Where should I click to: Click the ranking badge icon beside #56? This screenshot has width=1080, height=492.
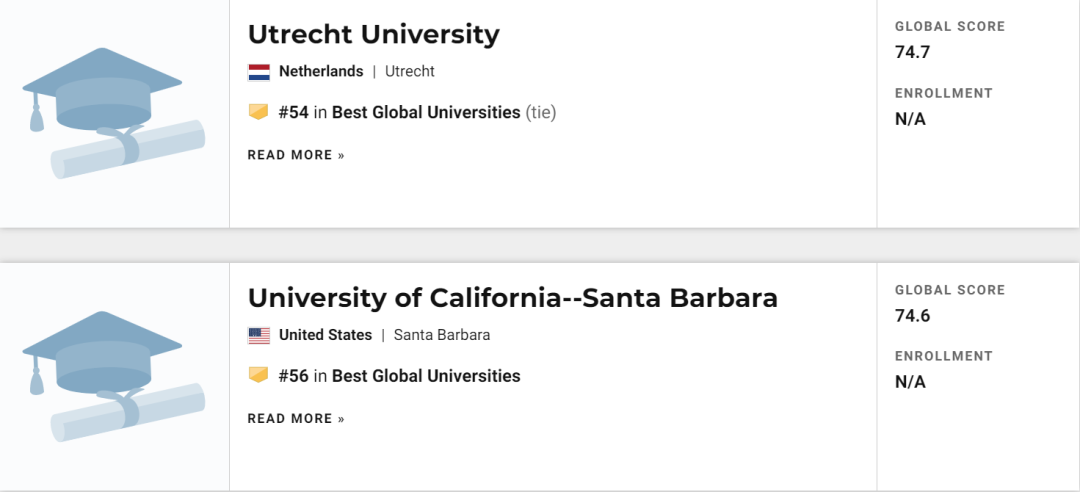(x=259, y=376)
